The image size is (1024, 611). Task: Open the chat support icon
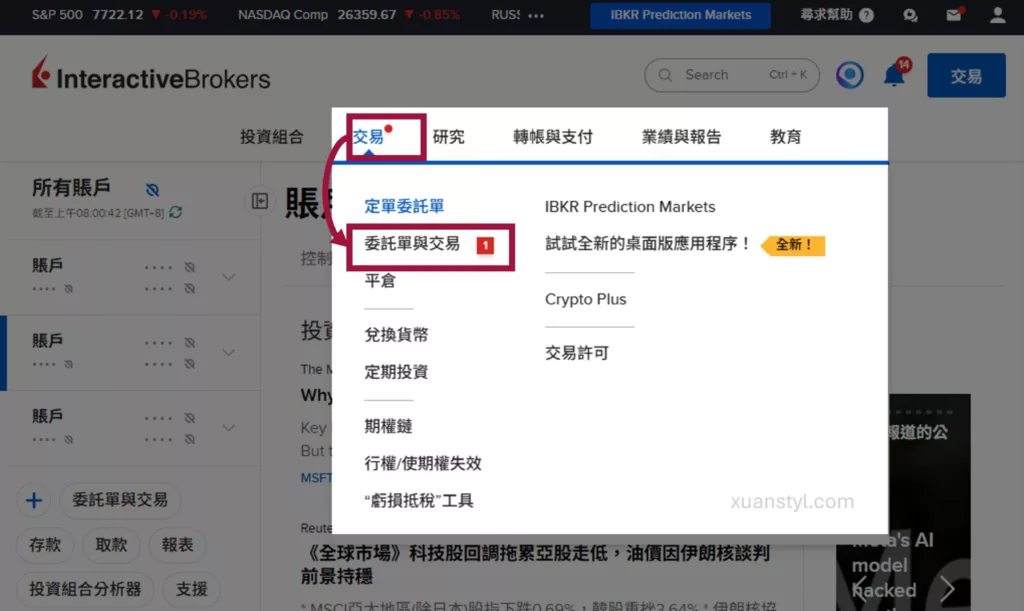pos(910,15)
